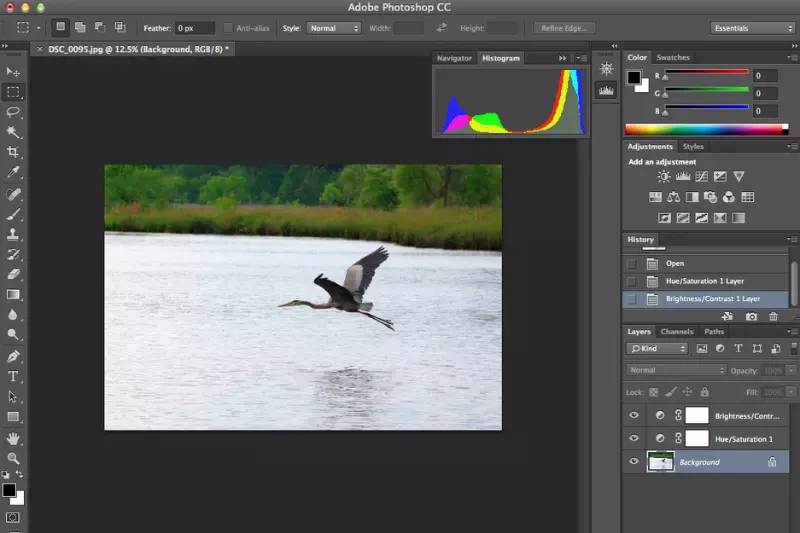Add a Curves adjustment
The image size is (800, 533).
click(x=702, y=176)
